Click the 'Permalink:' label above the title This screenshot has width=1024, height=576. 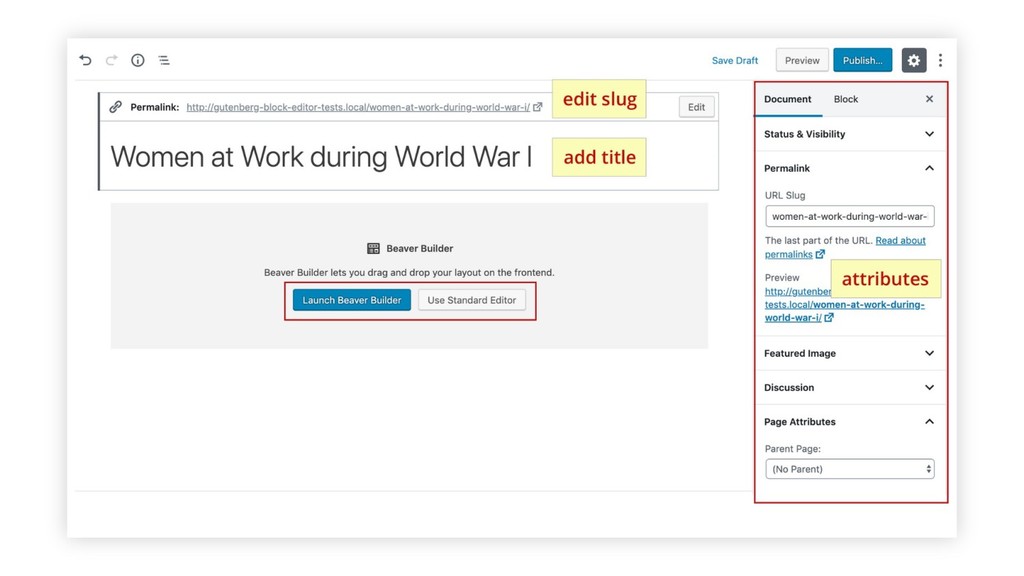(x=155, y=107)
